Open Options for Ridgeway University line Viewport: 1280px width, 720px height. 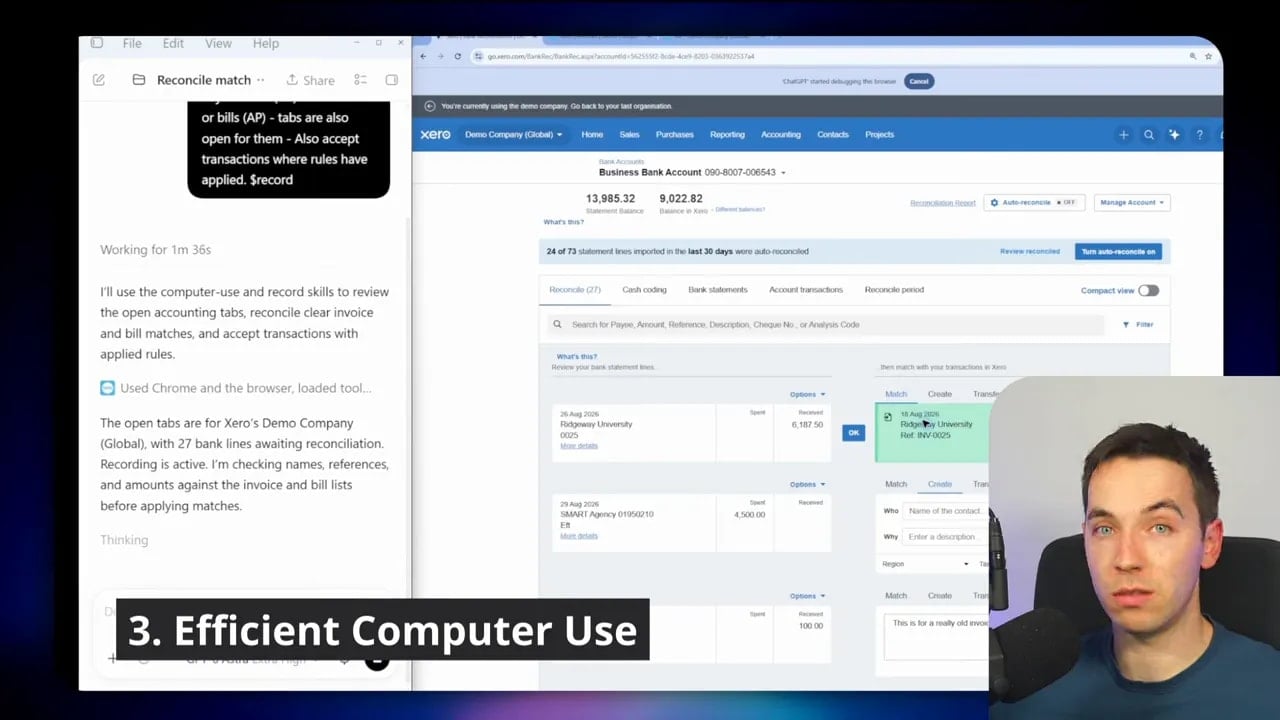pos(807,394)
